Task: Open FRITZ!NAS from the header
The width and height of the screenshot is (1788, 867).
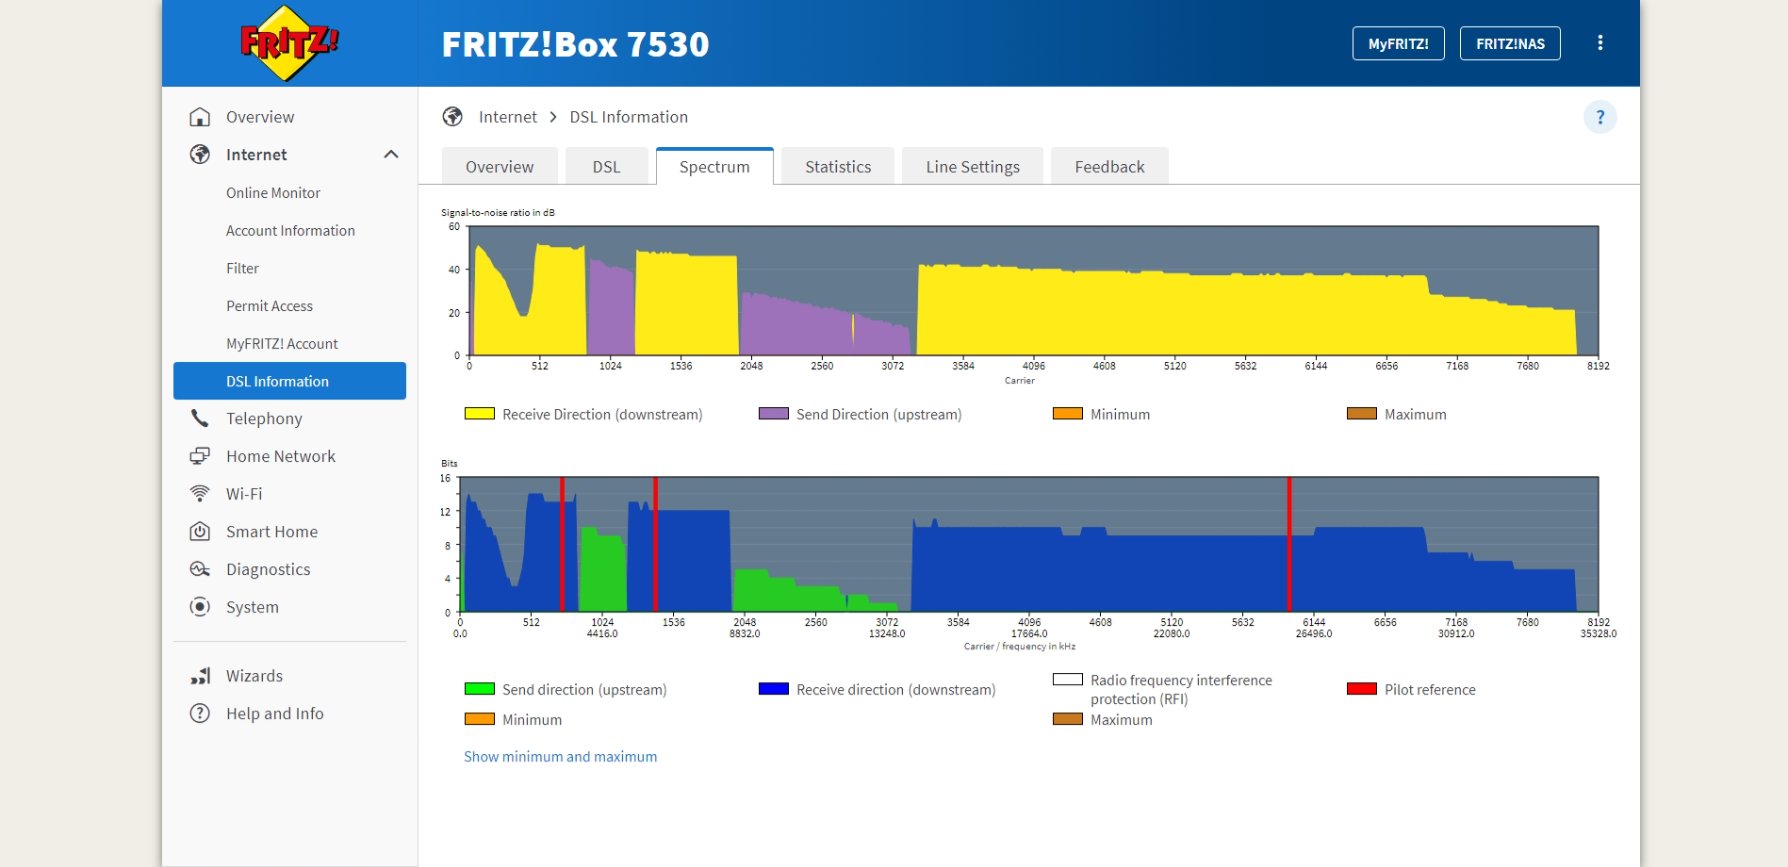Action: coord(1509,44)
